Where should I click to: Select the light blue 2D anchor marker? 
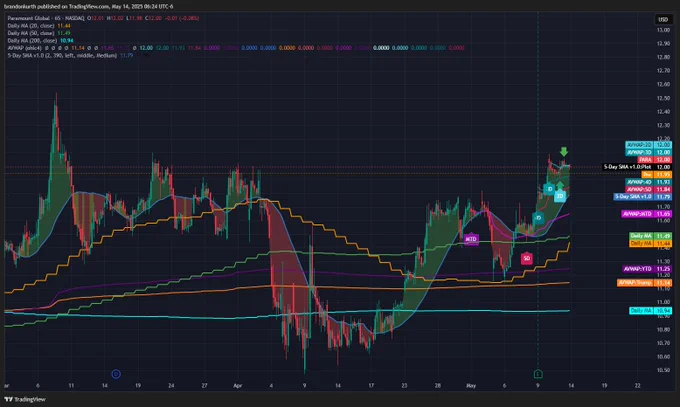point(560,196)
